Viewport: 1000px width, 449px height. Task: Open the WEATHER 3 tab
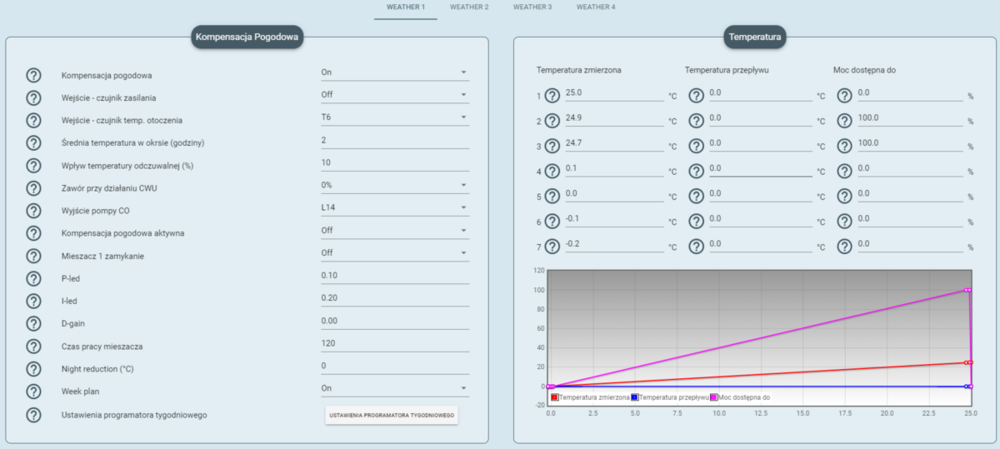[x=532, y=7]
